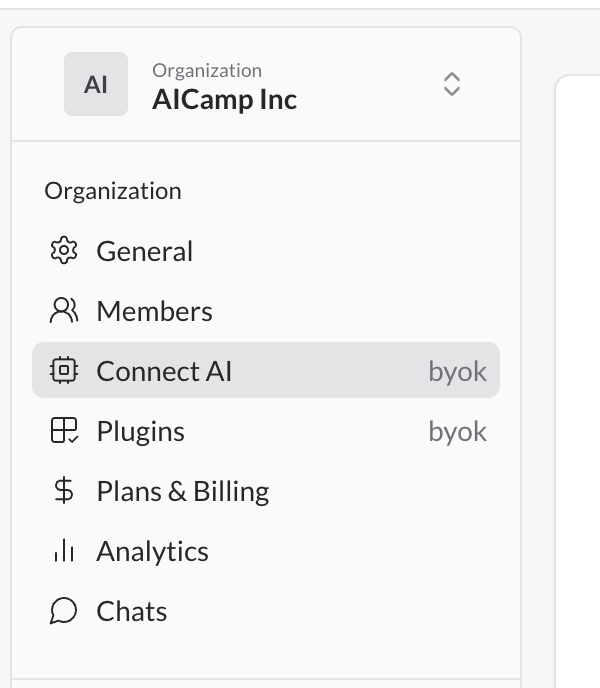
Task: Click the Chats speech bubble icon
Action: tap(64, 610)
